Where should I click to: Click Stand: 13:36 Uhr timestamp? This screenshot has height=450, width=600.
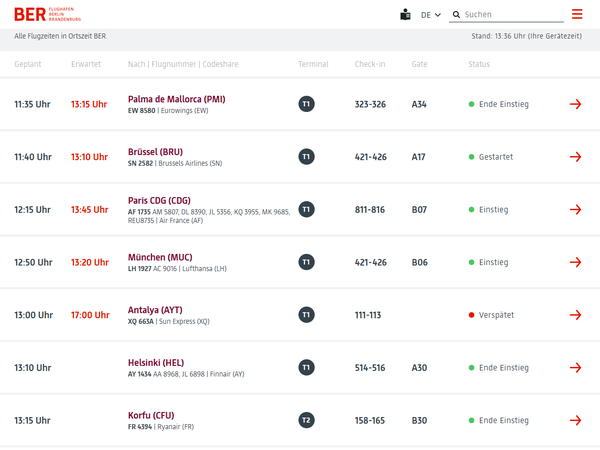[x=527, y=36]
